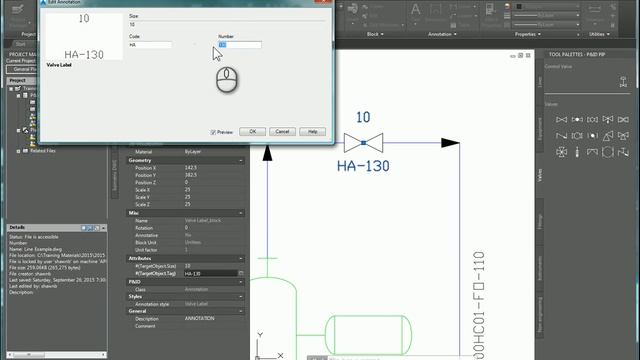Click the Number input field

(x=240, y=45)
